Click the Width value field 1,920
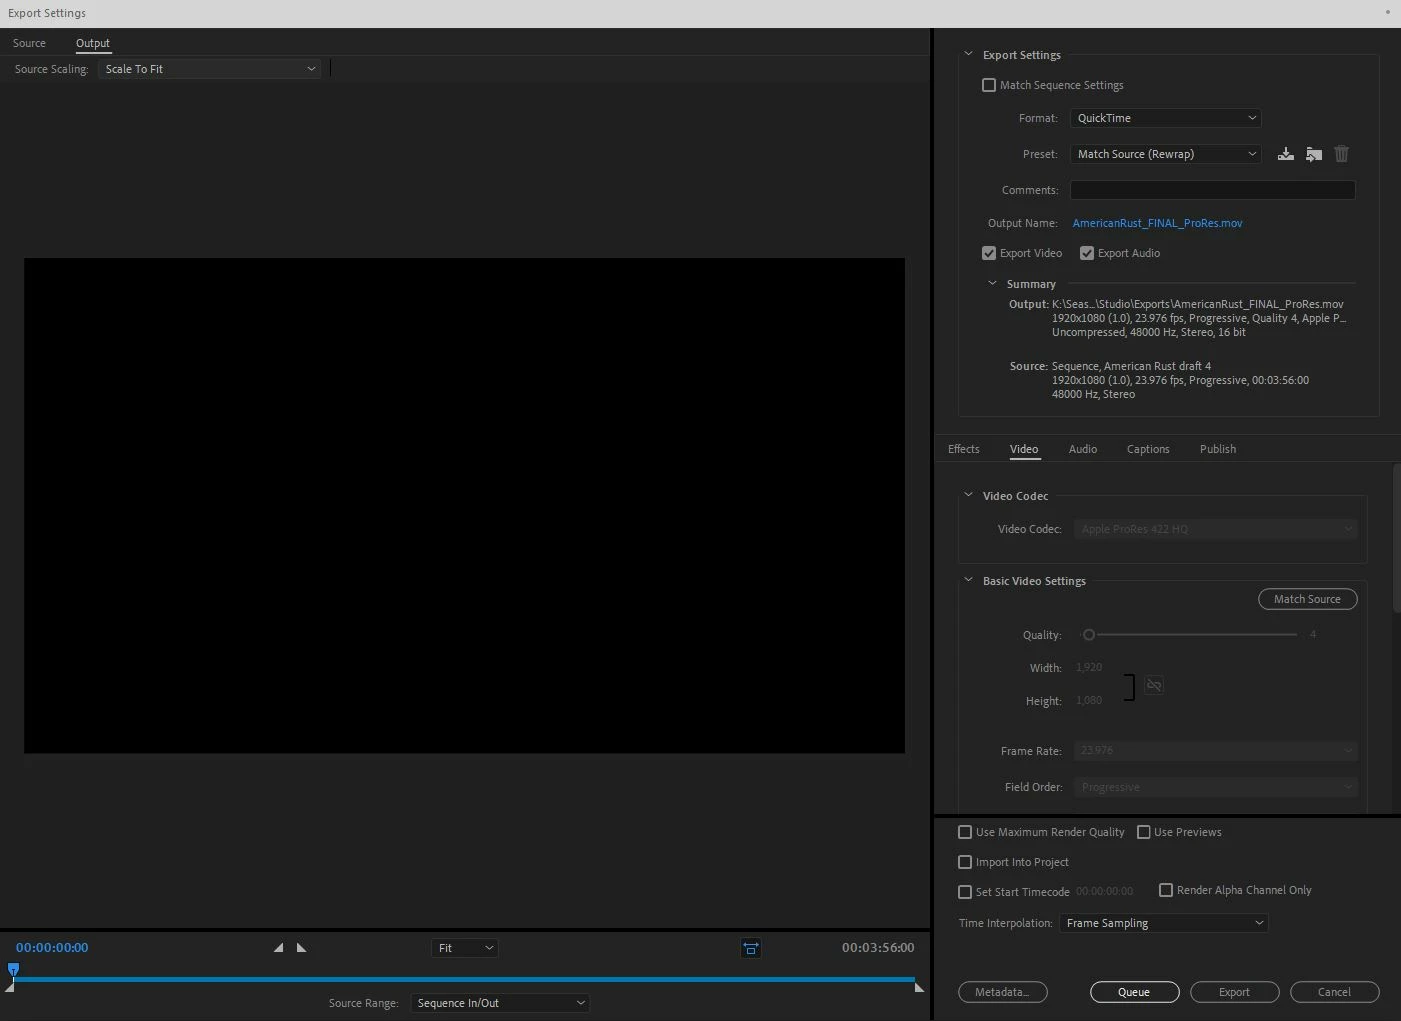This screenshot has width=1401, height=1021. (1089, 667)
